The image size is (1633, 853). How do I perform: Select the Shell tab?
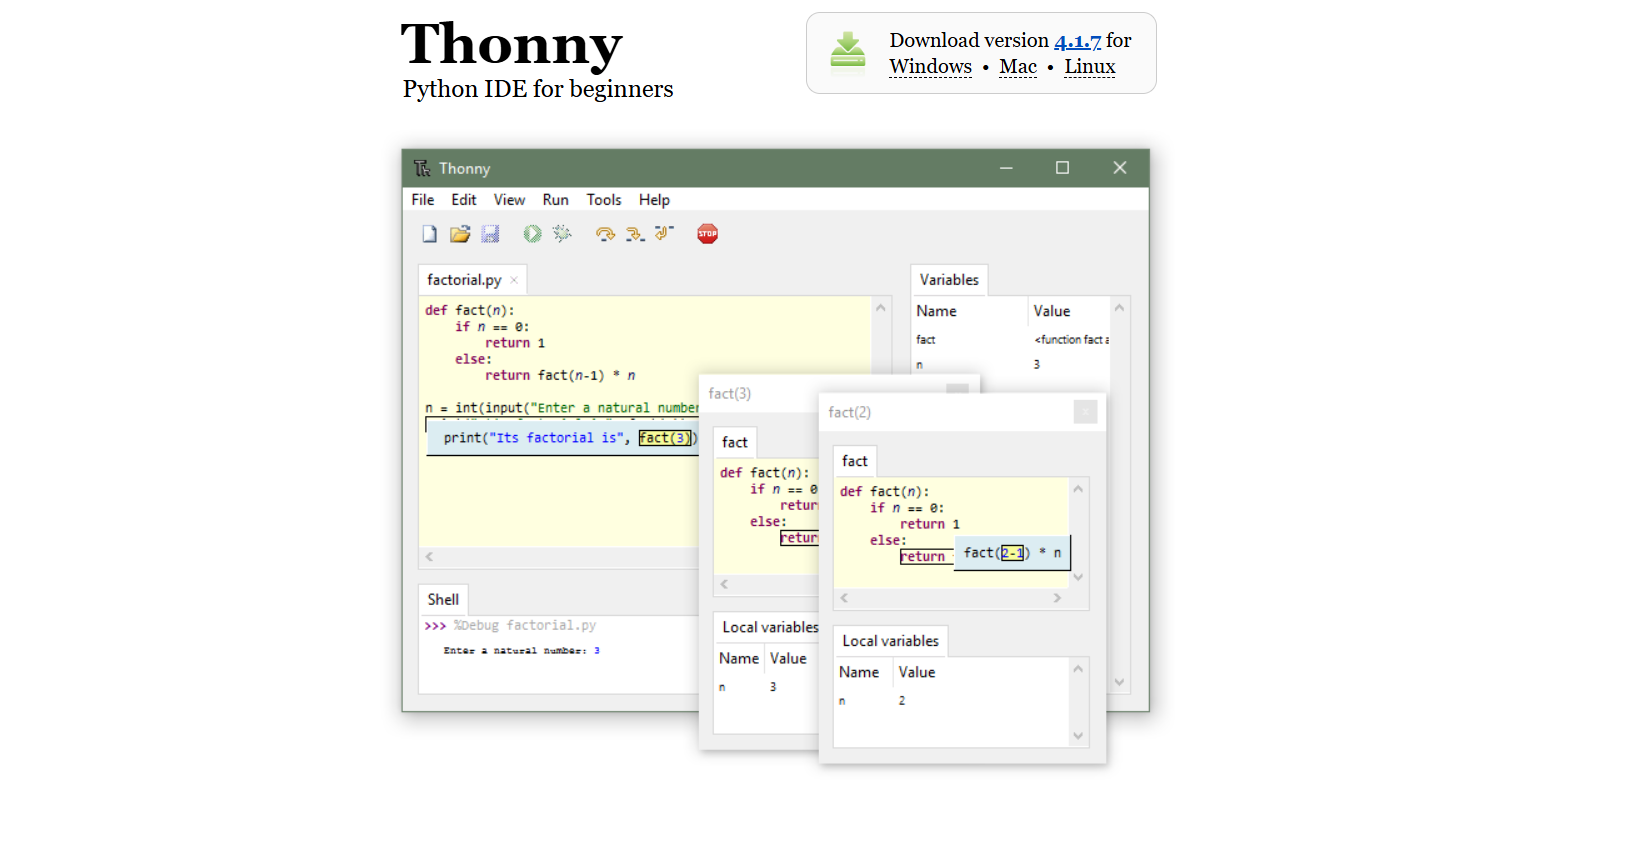(443, 600)
